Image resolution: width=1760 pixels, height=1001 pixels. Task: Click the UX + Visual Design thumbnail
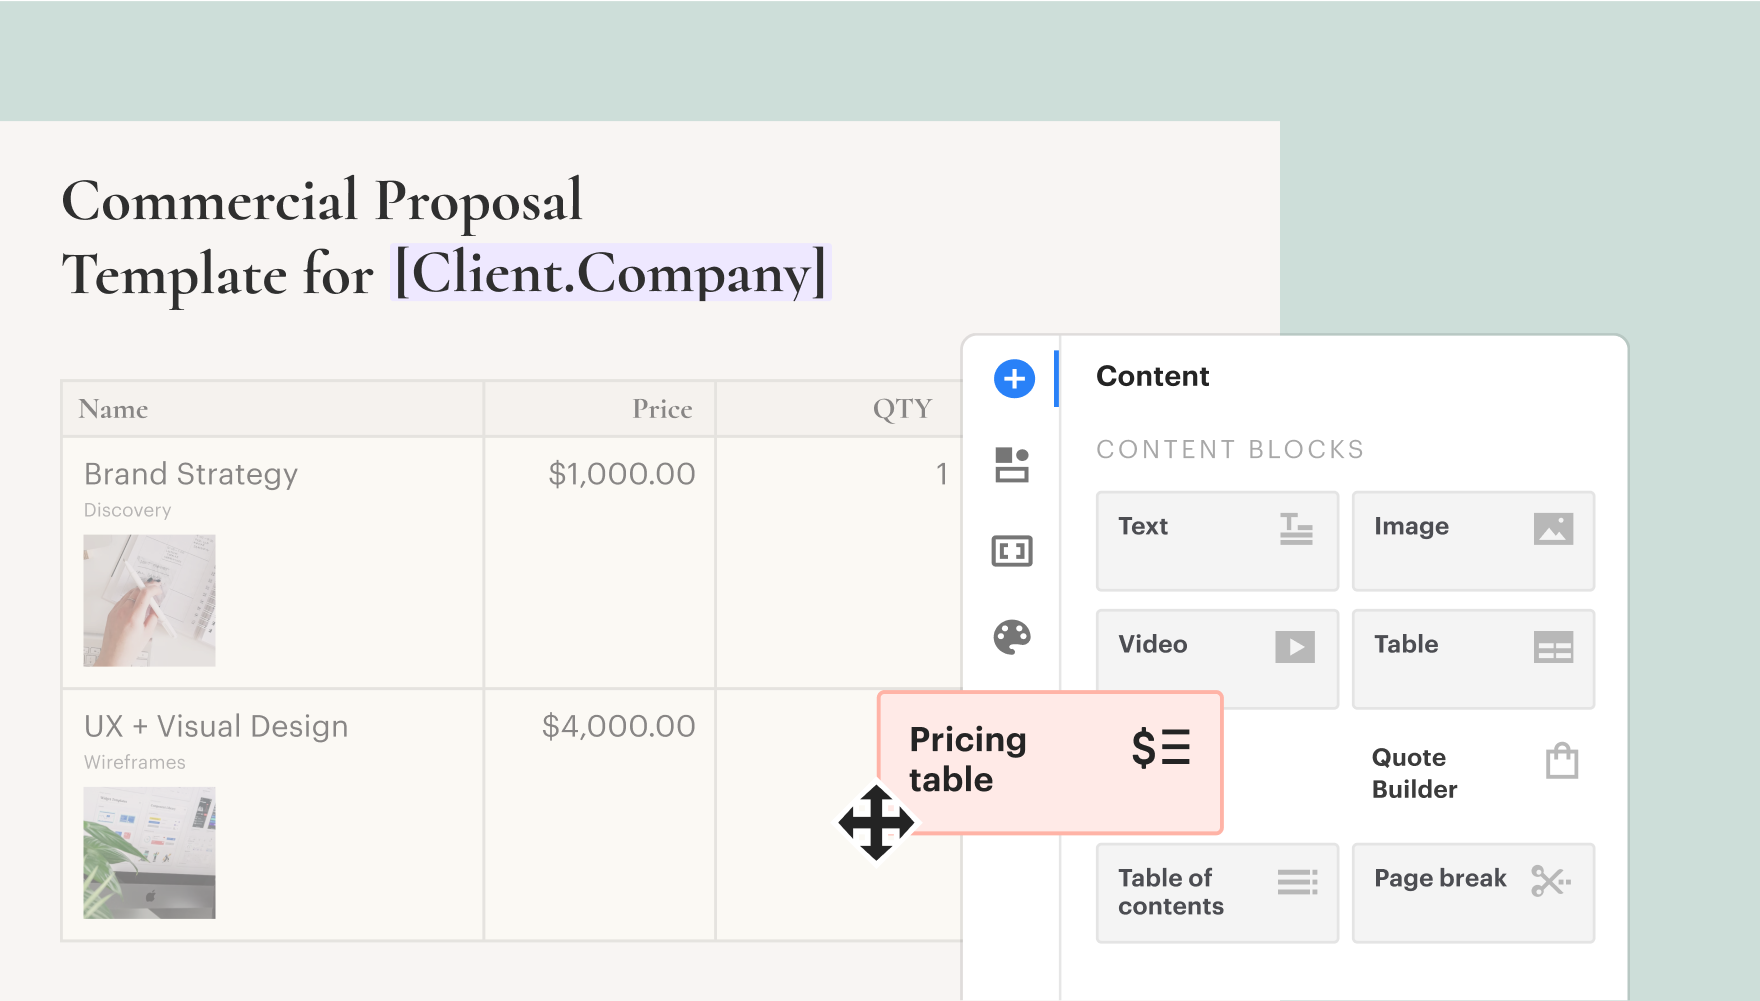pos(148,852)
